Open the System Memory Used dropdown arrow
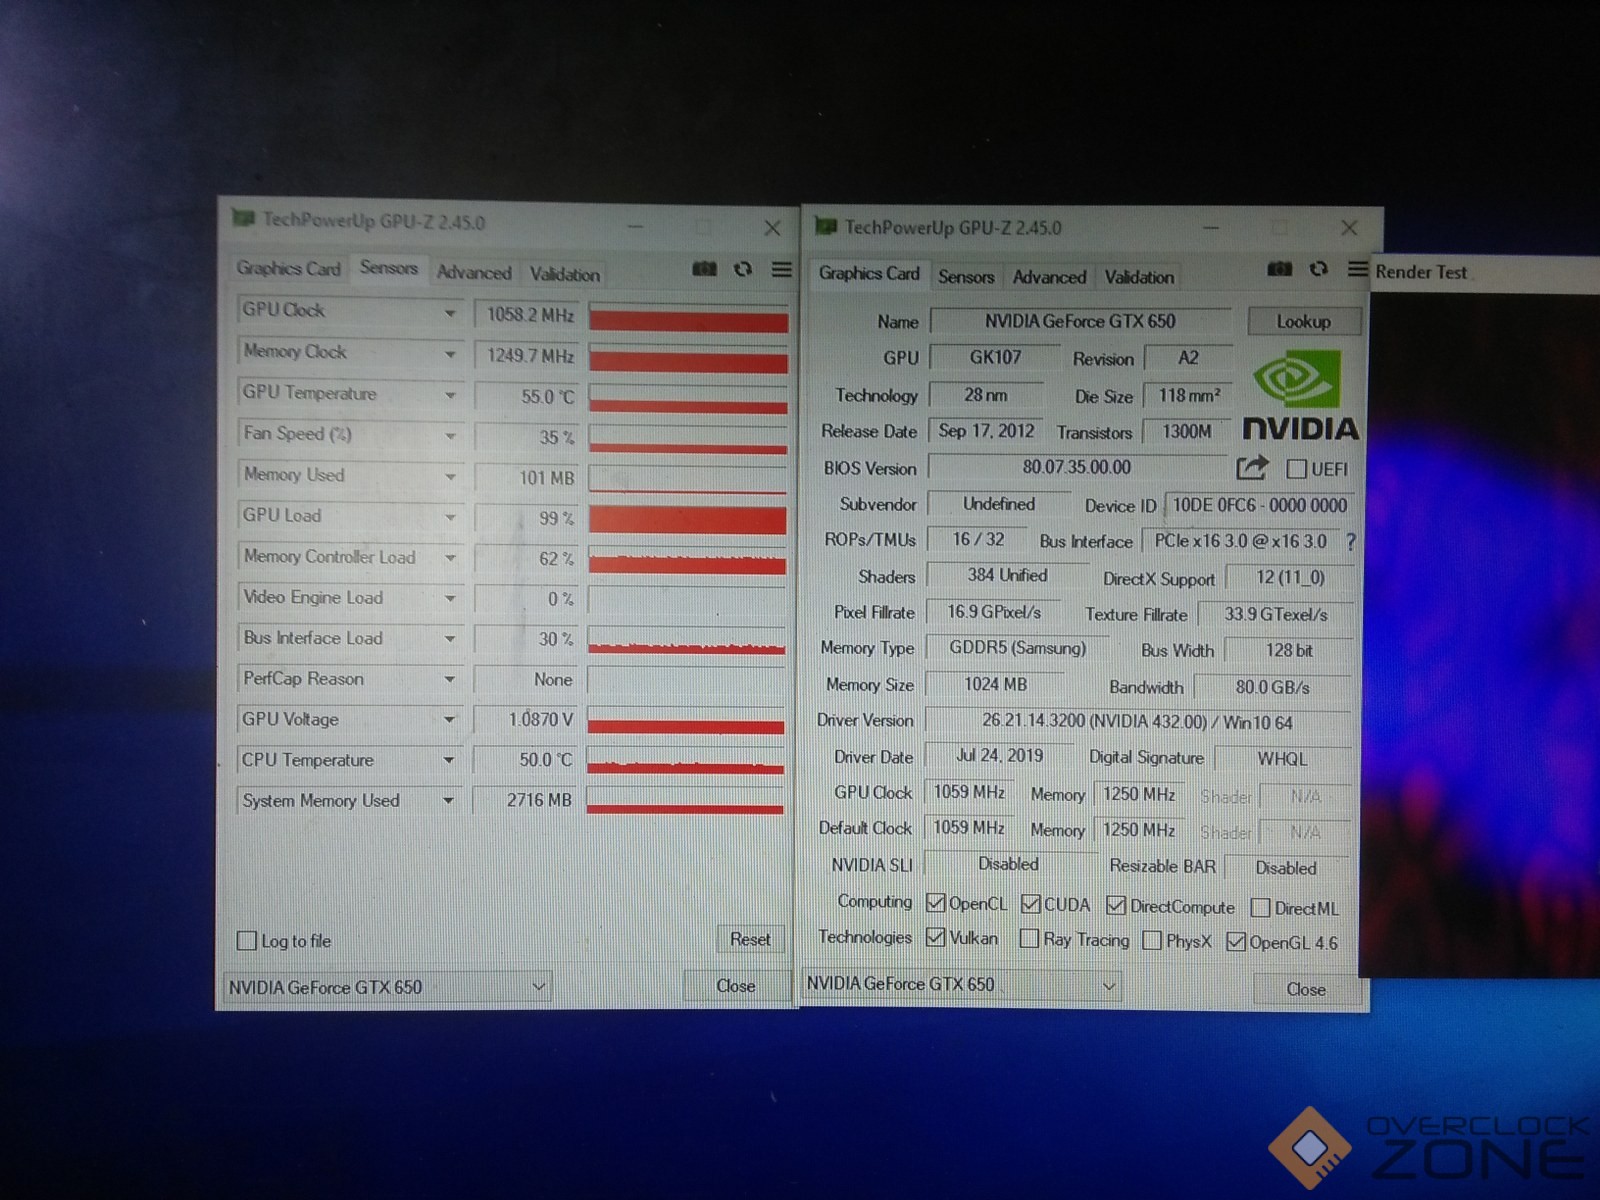This screenshot has height=1200, width=1600. (448, 801)
